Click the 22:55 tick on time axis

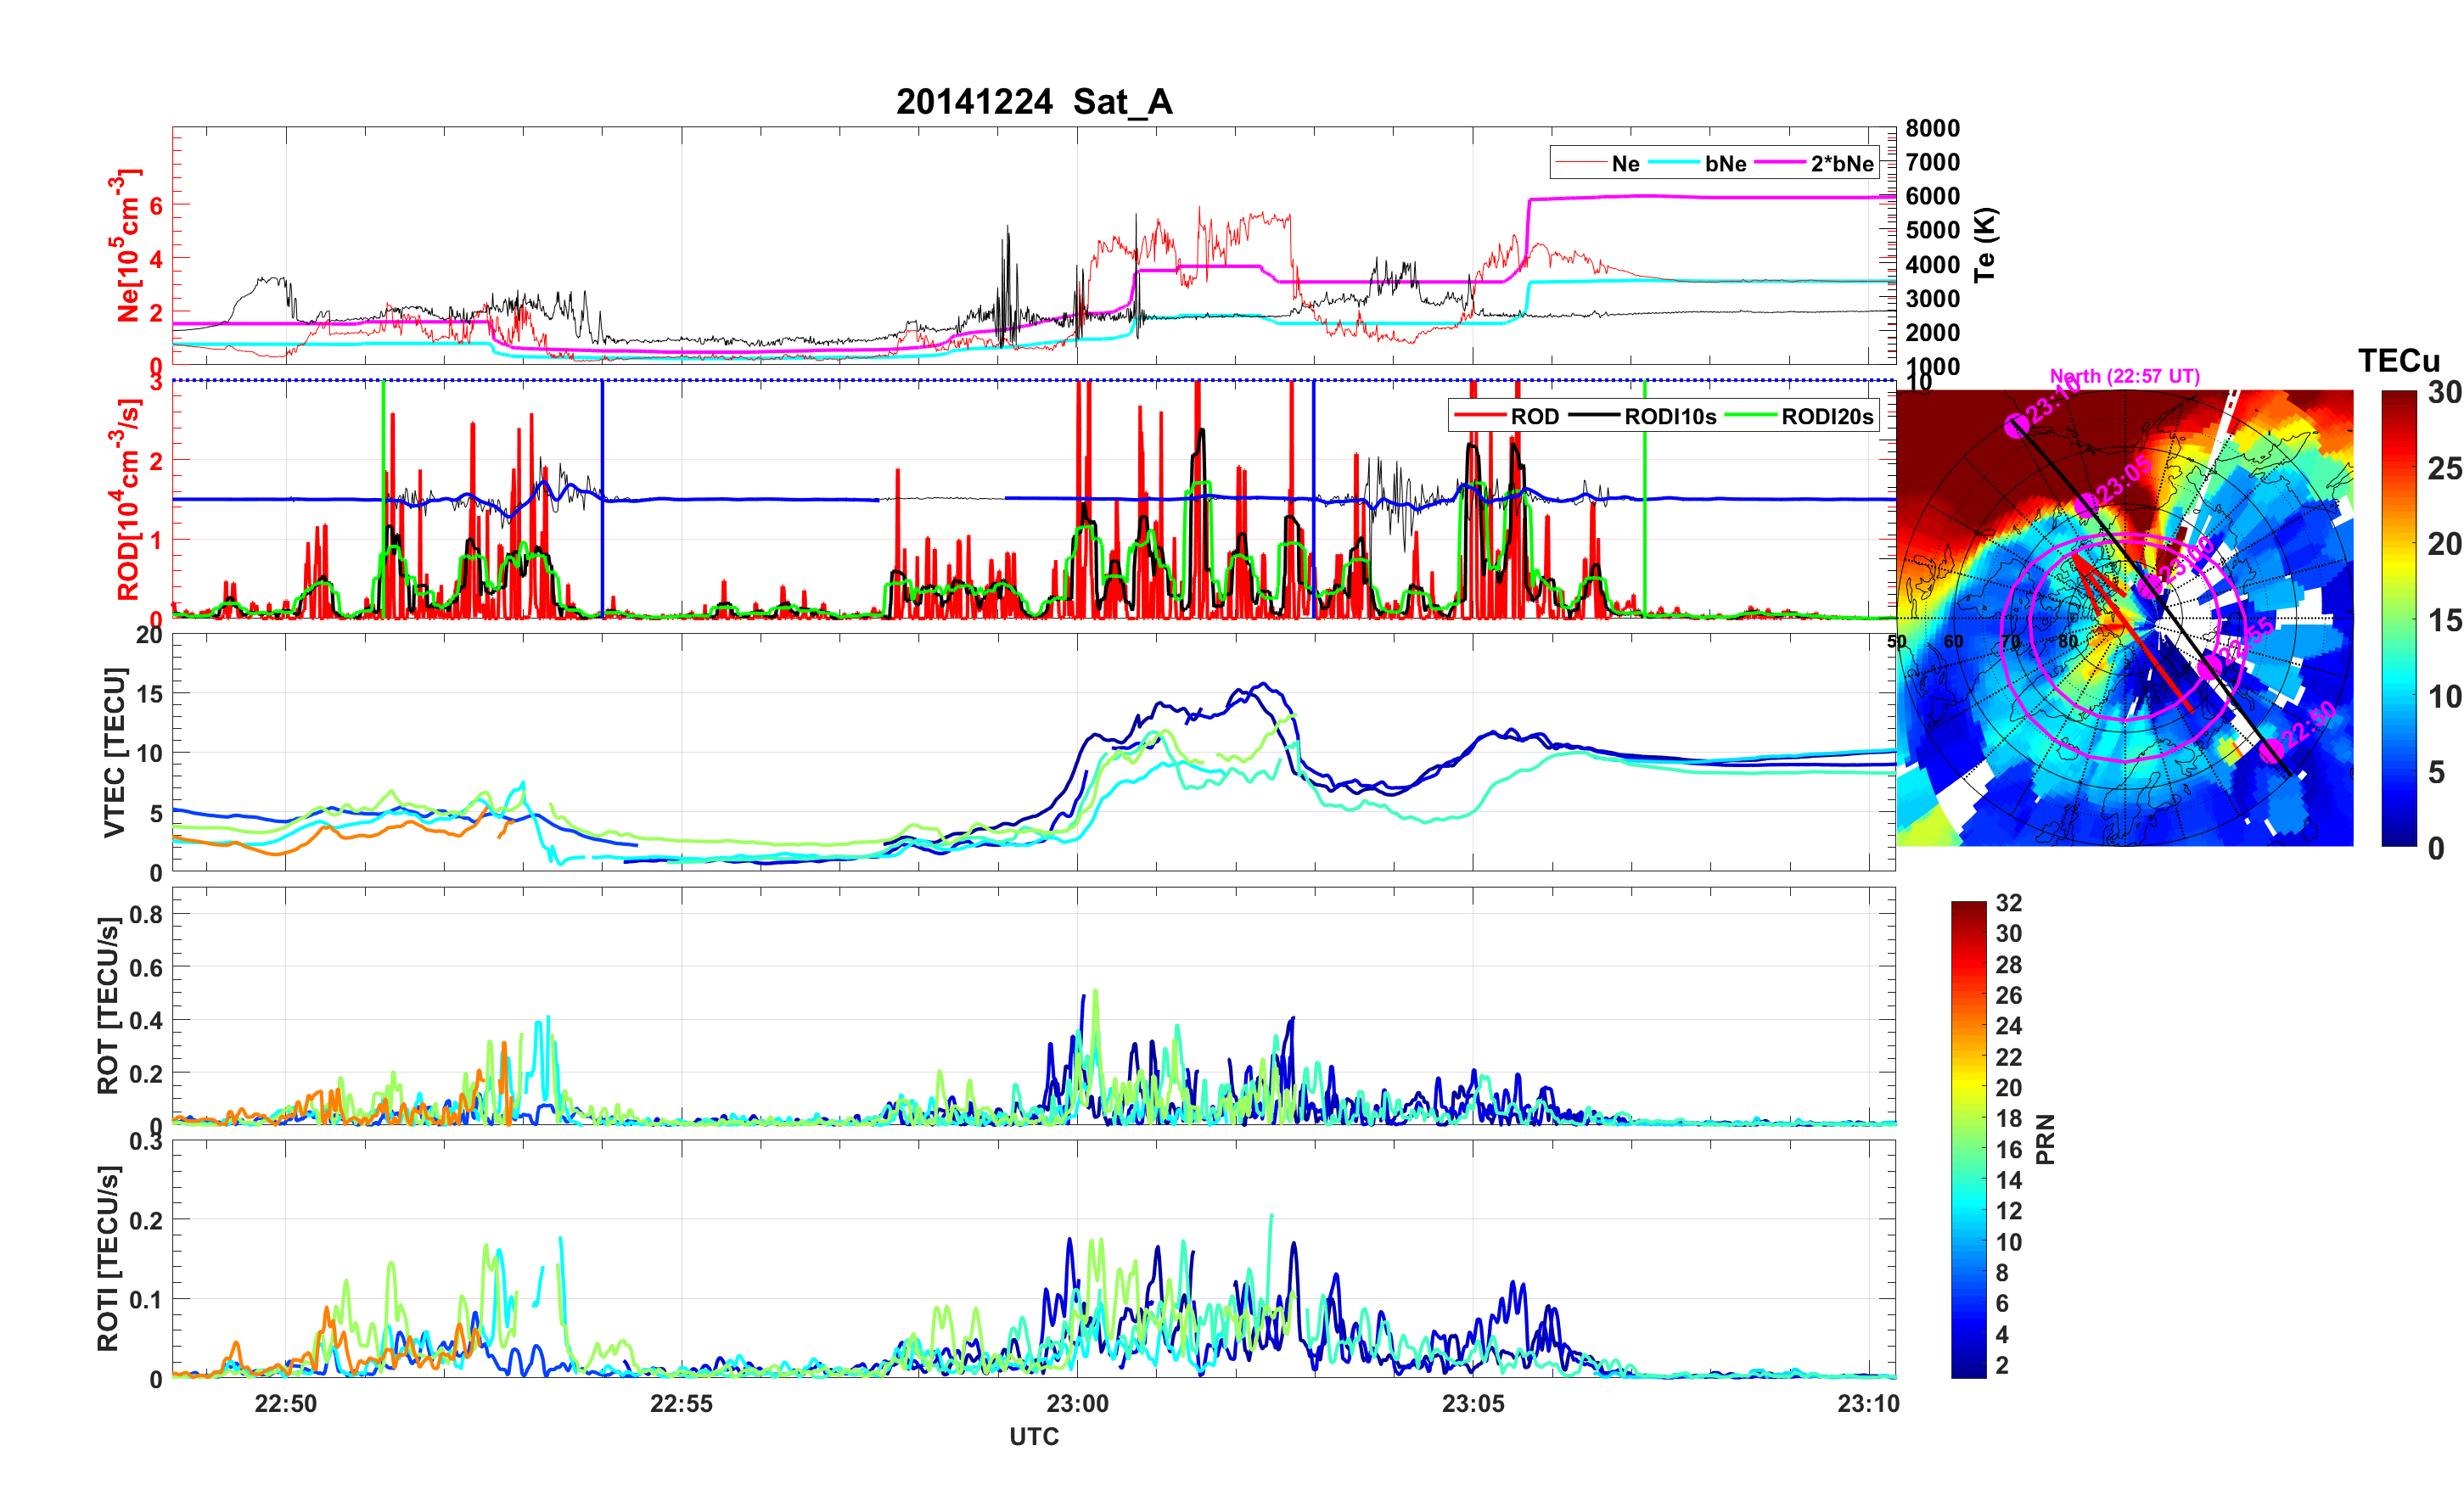tap(681, 1403)
